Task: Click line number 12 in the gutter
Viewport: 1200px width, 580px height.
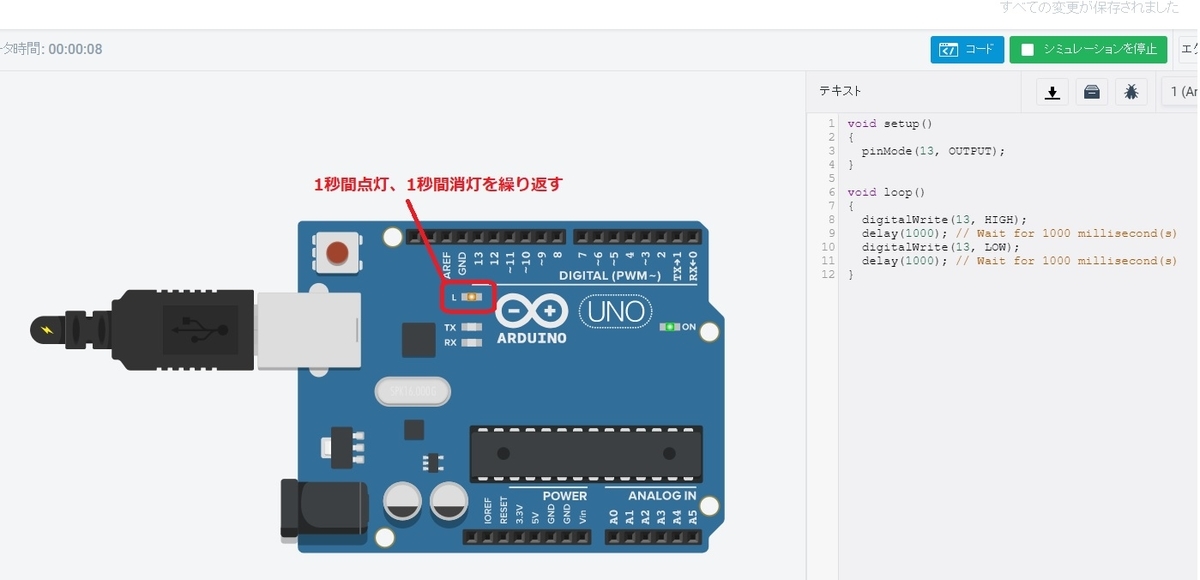Action: [828, 274]
